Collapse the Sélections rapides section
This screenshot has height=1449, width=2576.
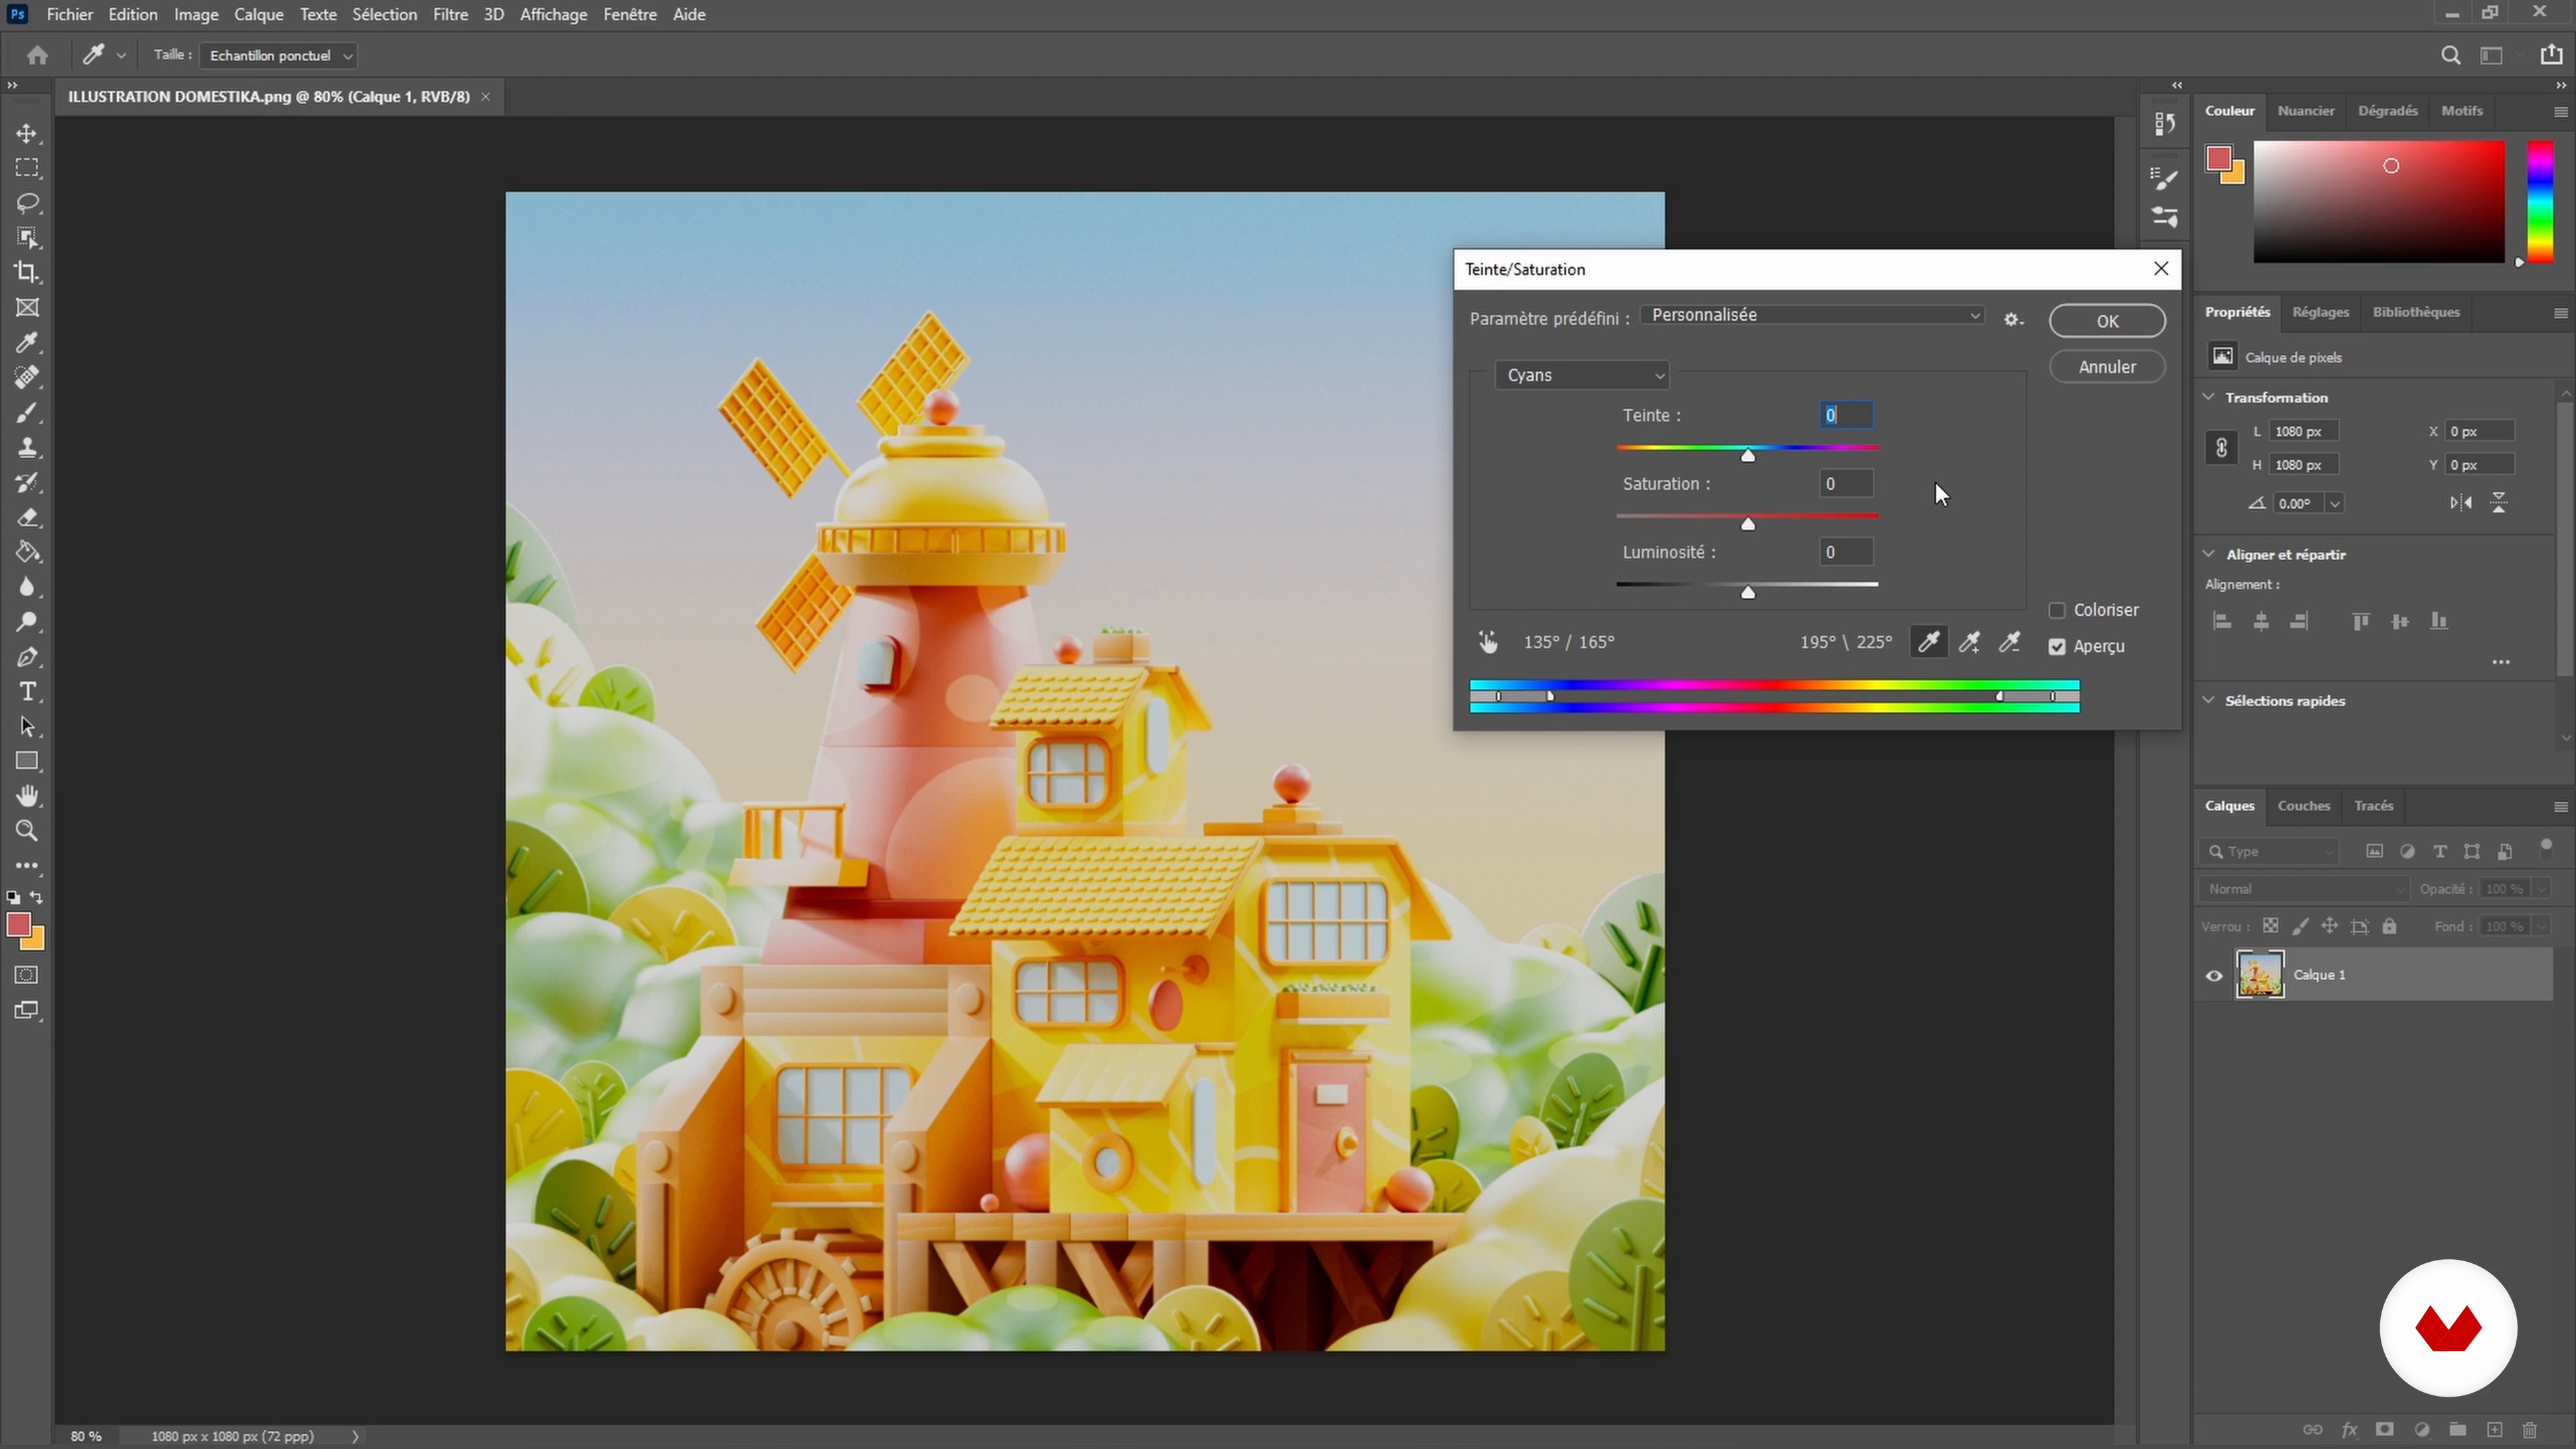2209,700
